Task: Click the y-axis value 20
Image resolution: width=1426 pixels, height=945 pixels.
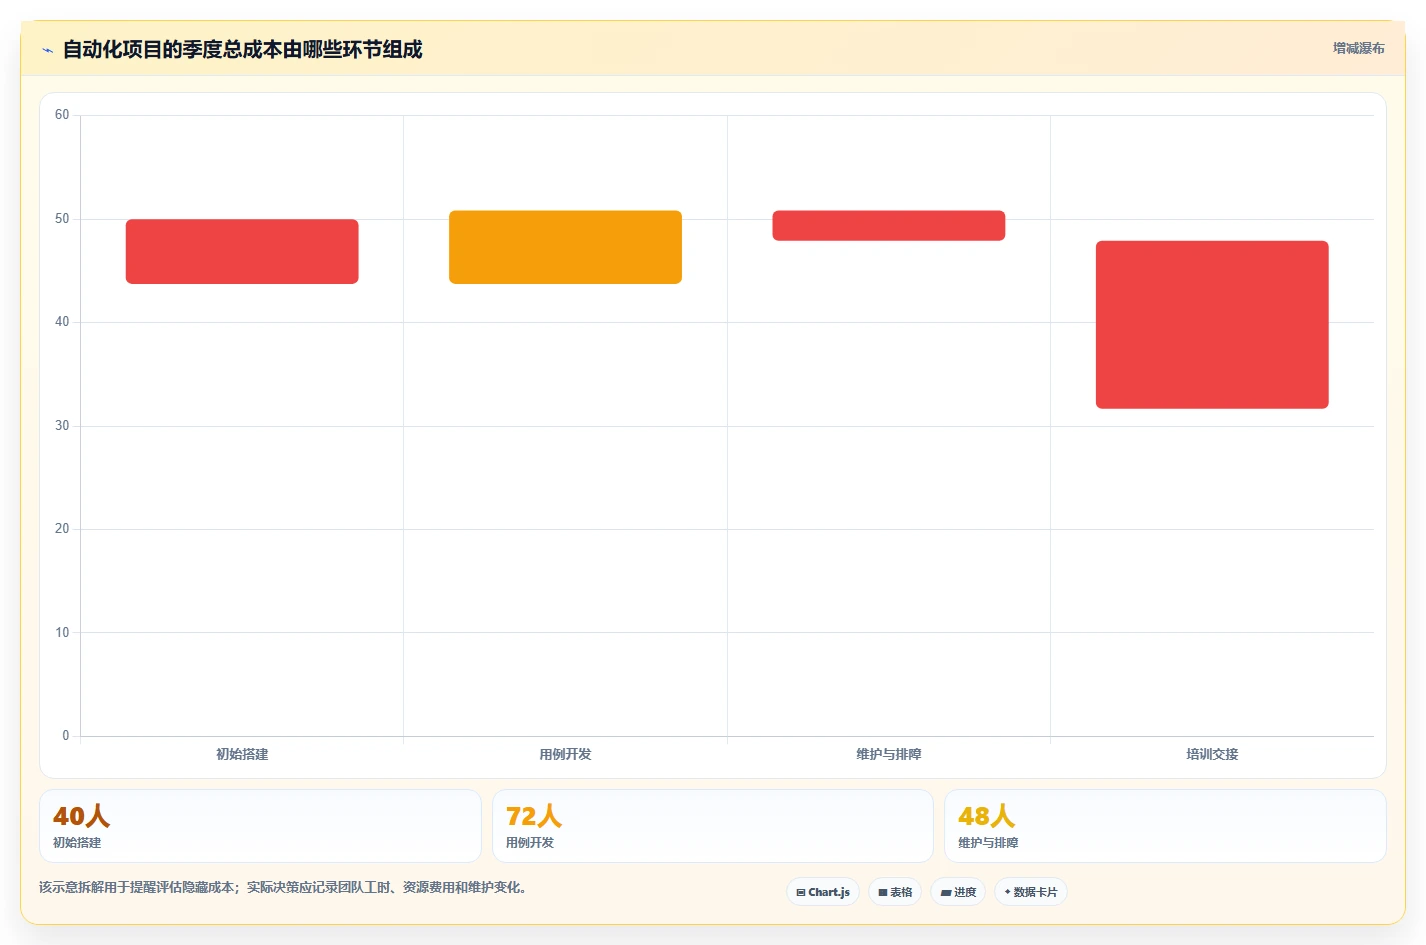Action: coord(62,529)
